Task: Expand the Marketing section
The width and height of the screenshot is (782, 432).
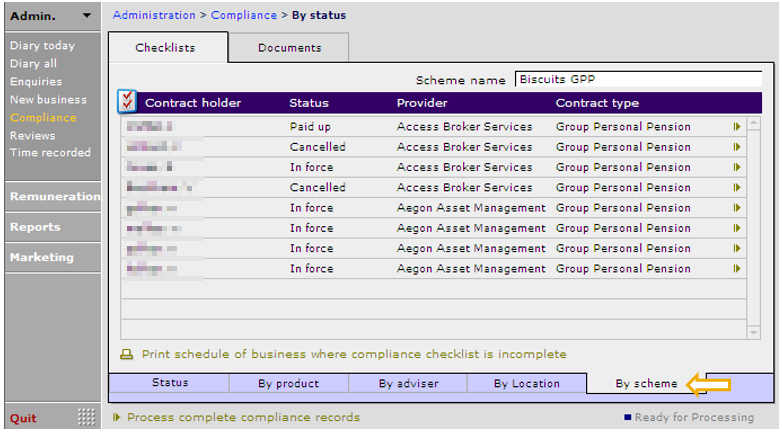Action: click(53, 257)
